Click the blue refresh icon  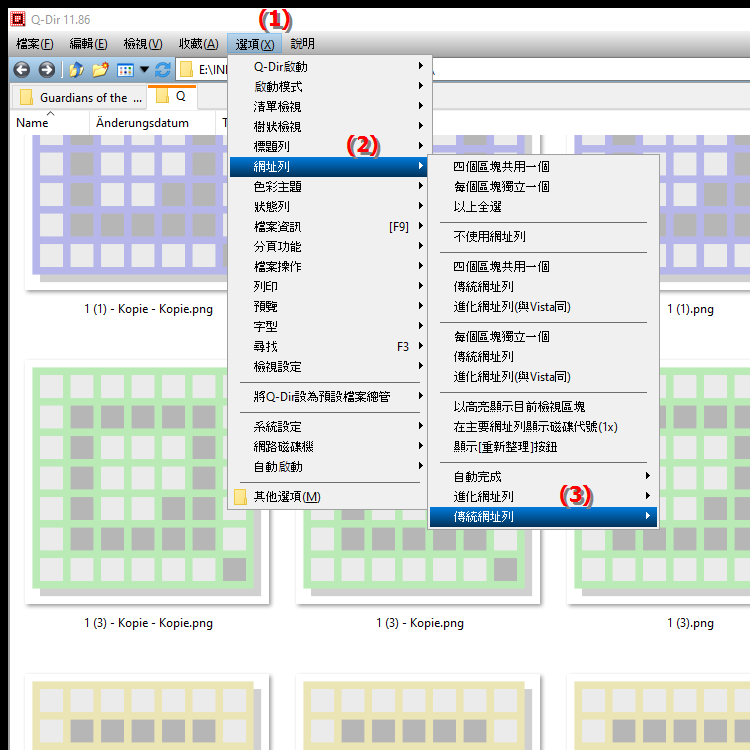point(163,70)
